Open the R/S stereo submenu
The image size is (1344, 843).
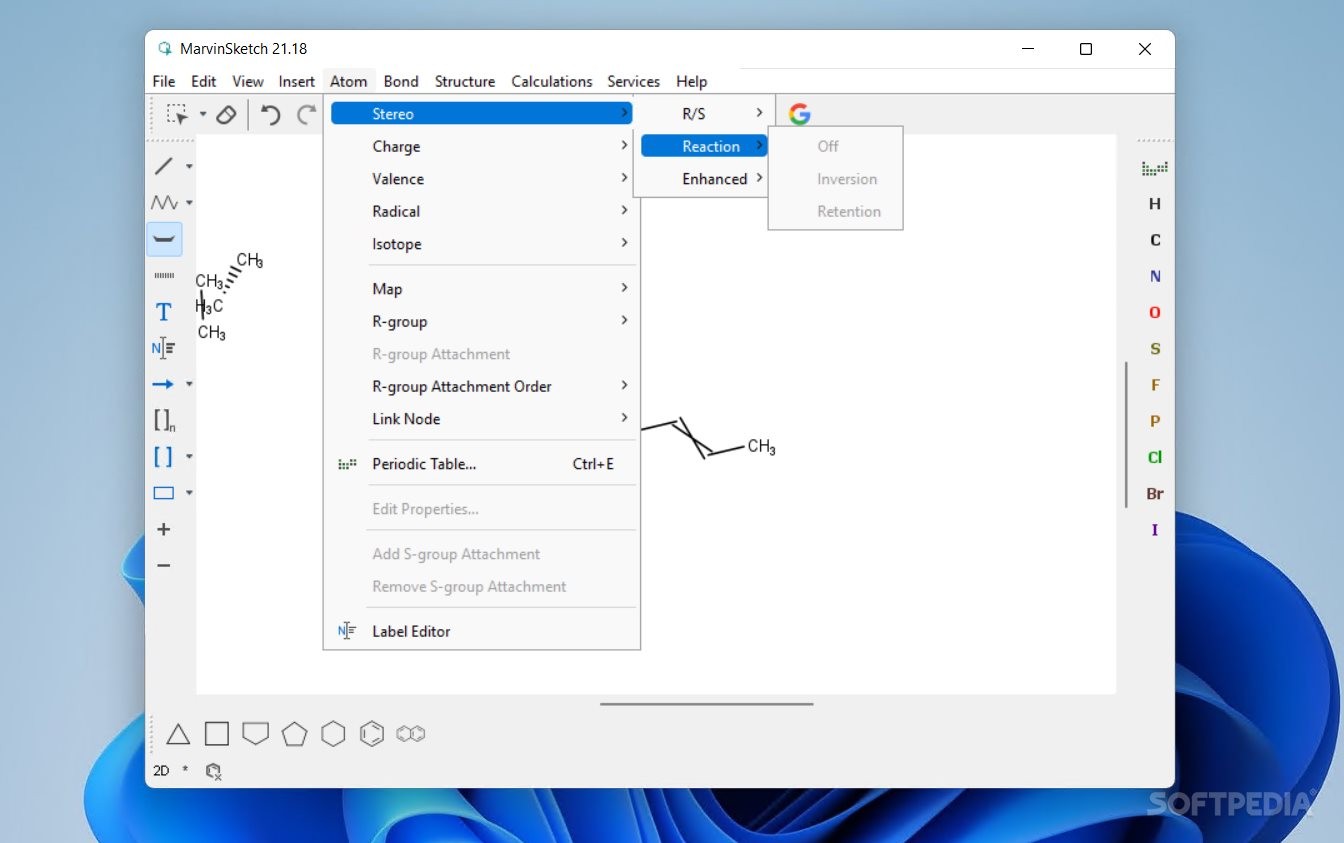tap(704, 114)
